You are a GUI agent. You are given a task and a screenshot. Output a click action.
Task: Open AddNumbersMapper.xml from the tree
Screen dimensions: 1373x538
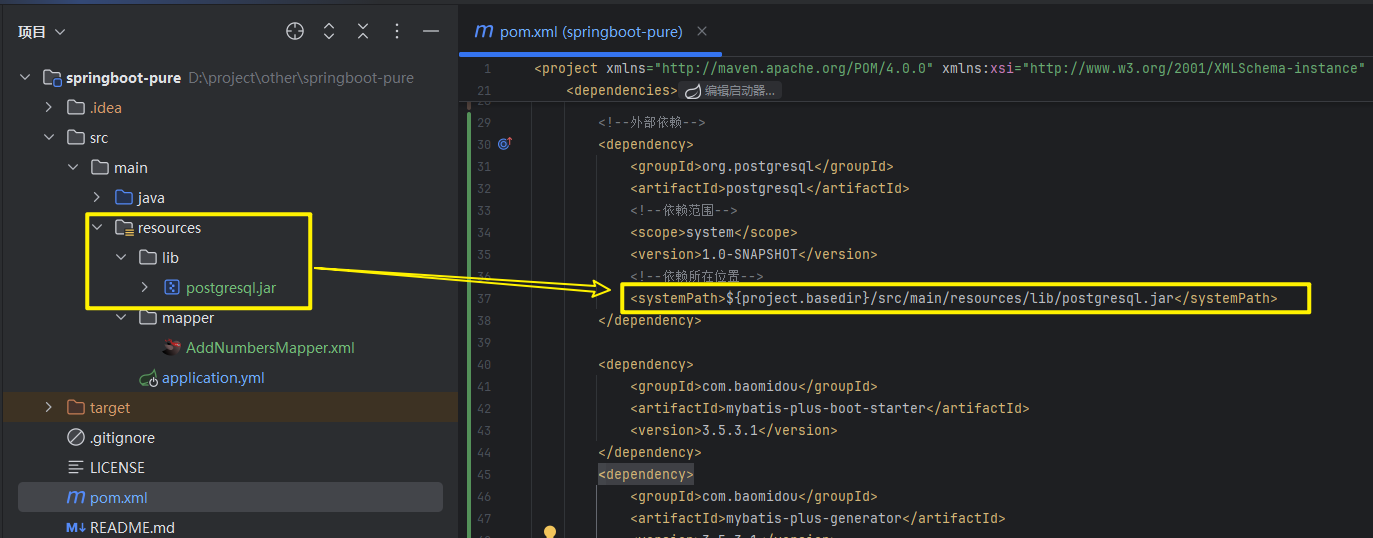click(270, 348)
